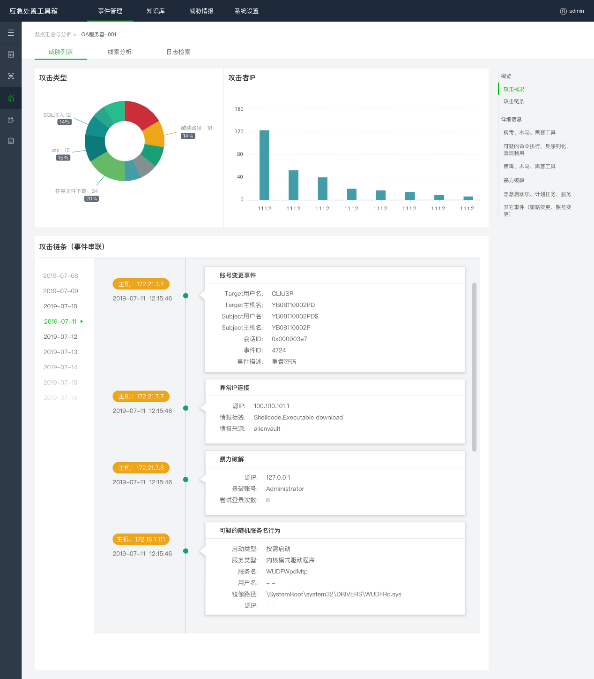Open the tag-shaped icon in left sidebar

[x=11, y=120]
